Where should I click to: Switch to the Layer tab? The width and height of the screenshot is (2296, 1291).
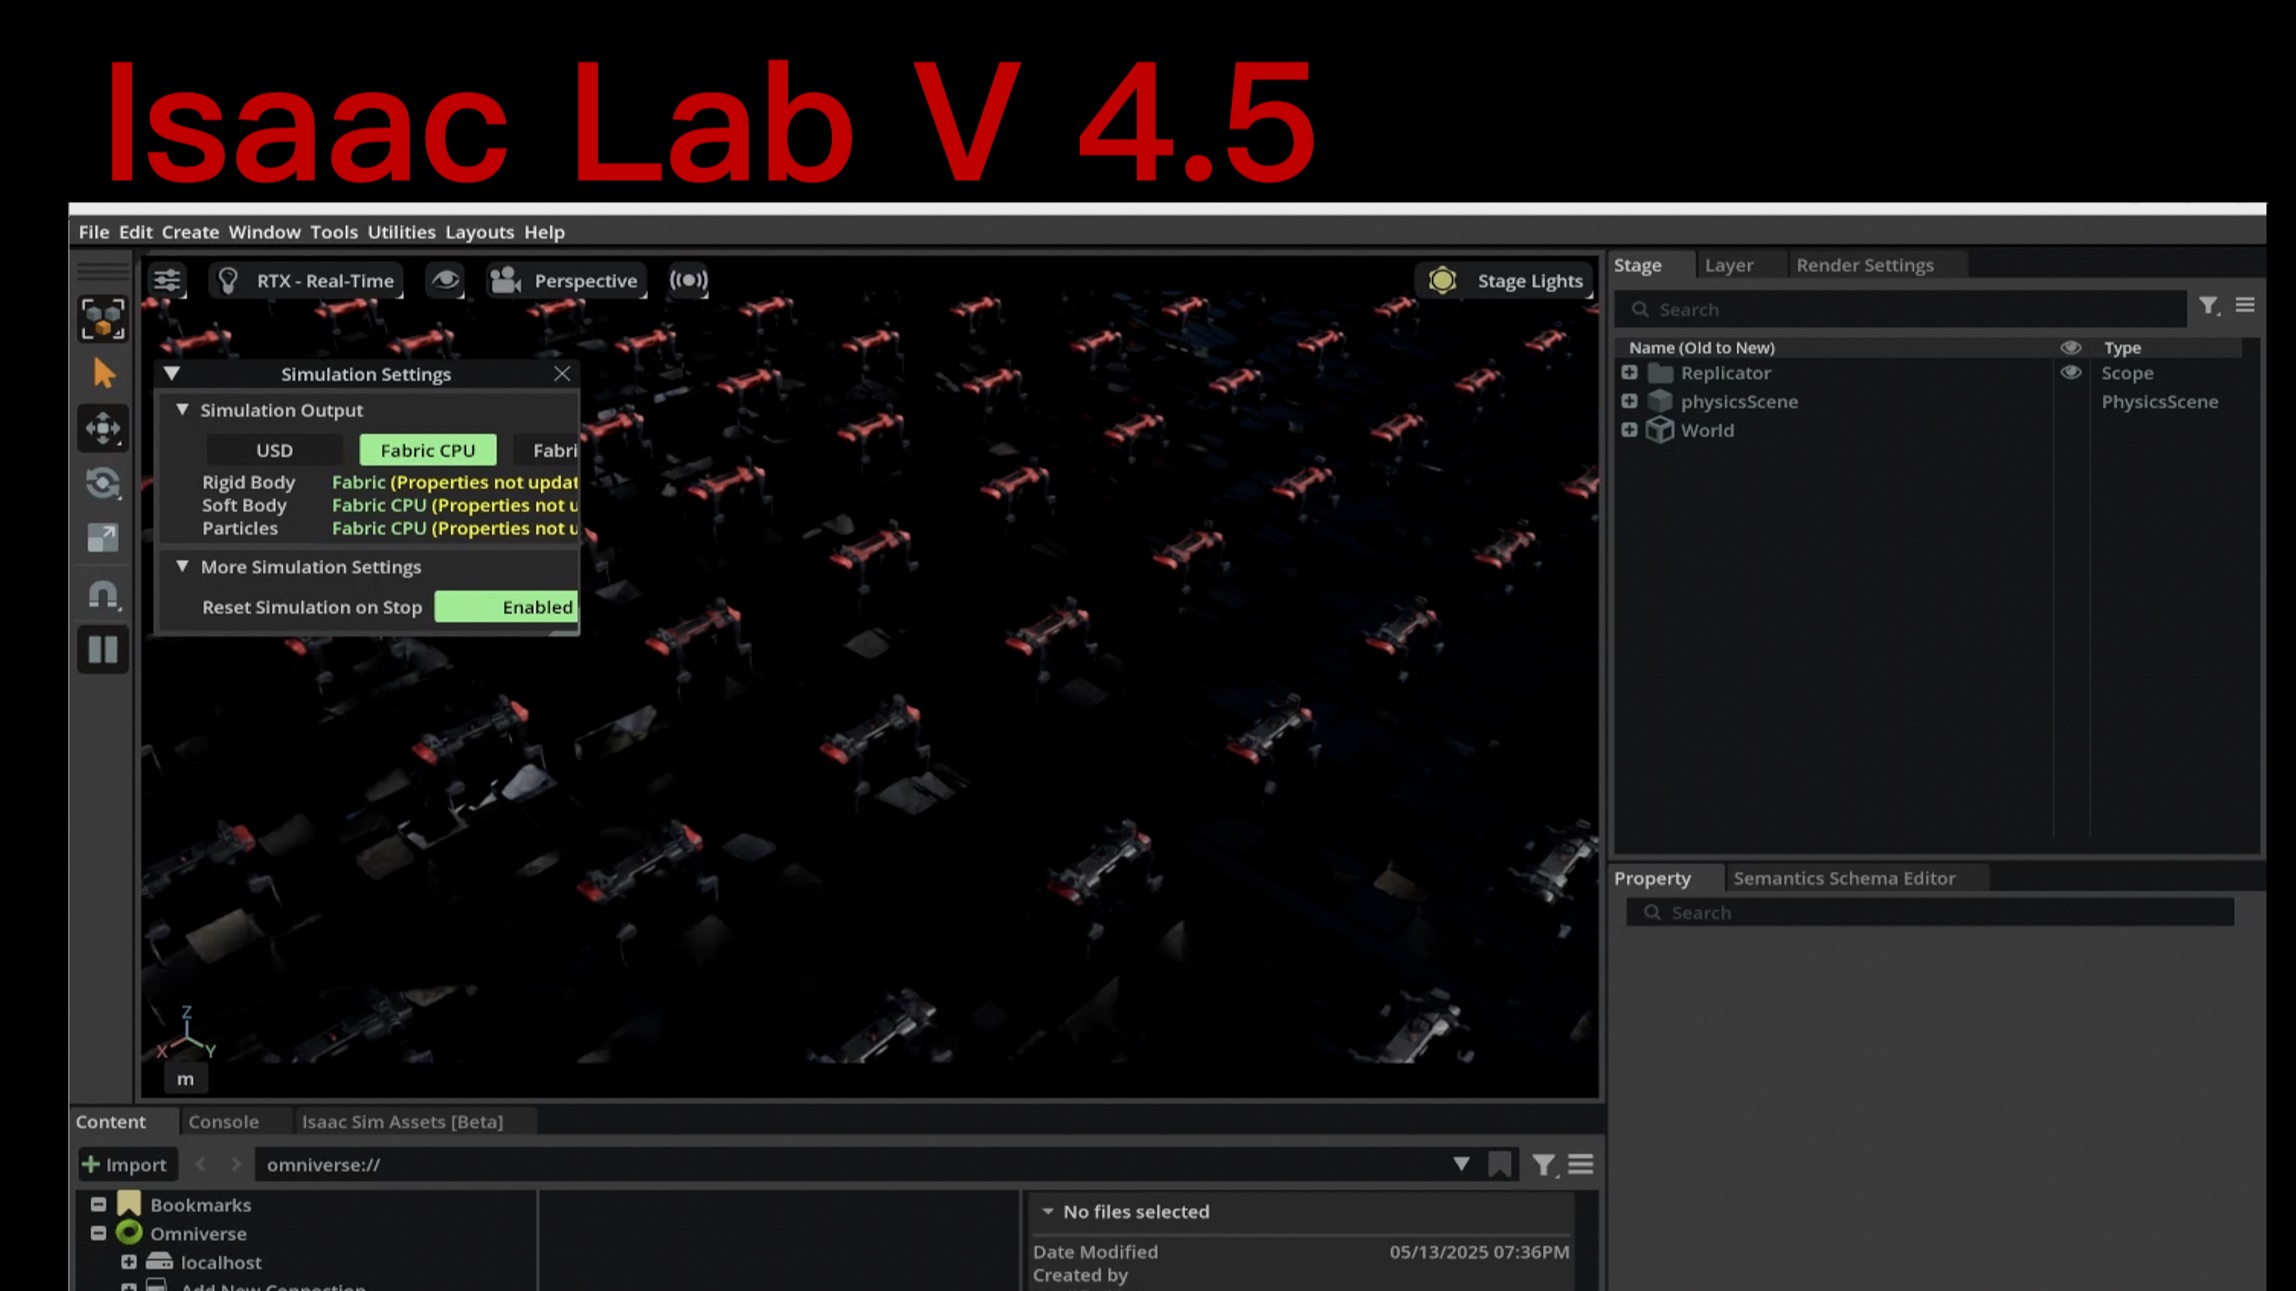(x=1729, y=264)
